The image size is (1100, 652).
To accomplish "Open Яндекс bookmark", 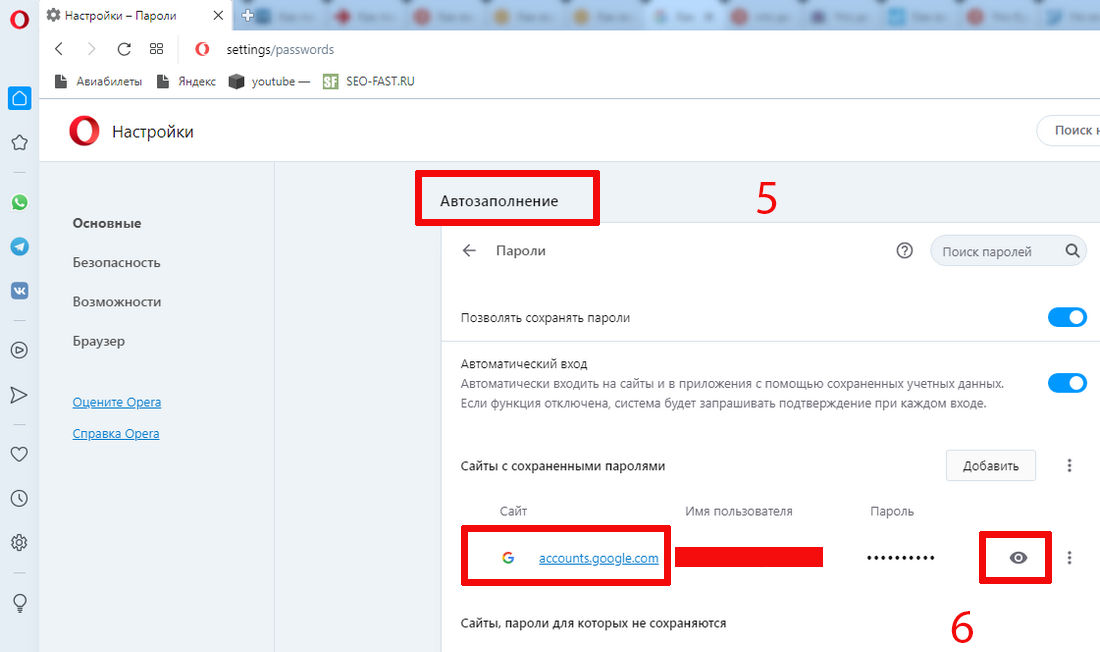I will 186,81.
